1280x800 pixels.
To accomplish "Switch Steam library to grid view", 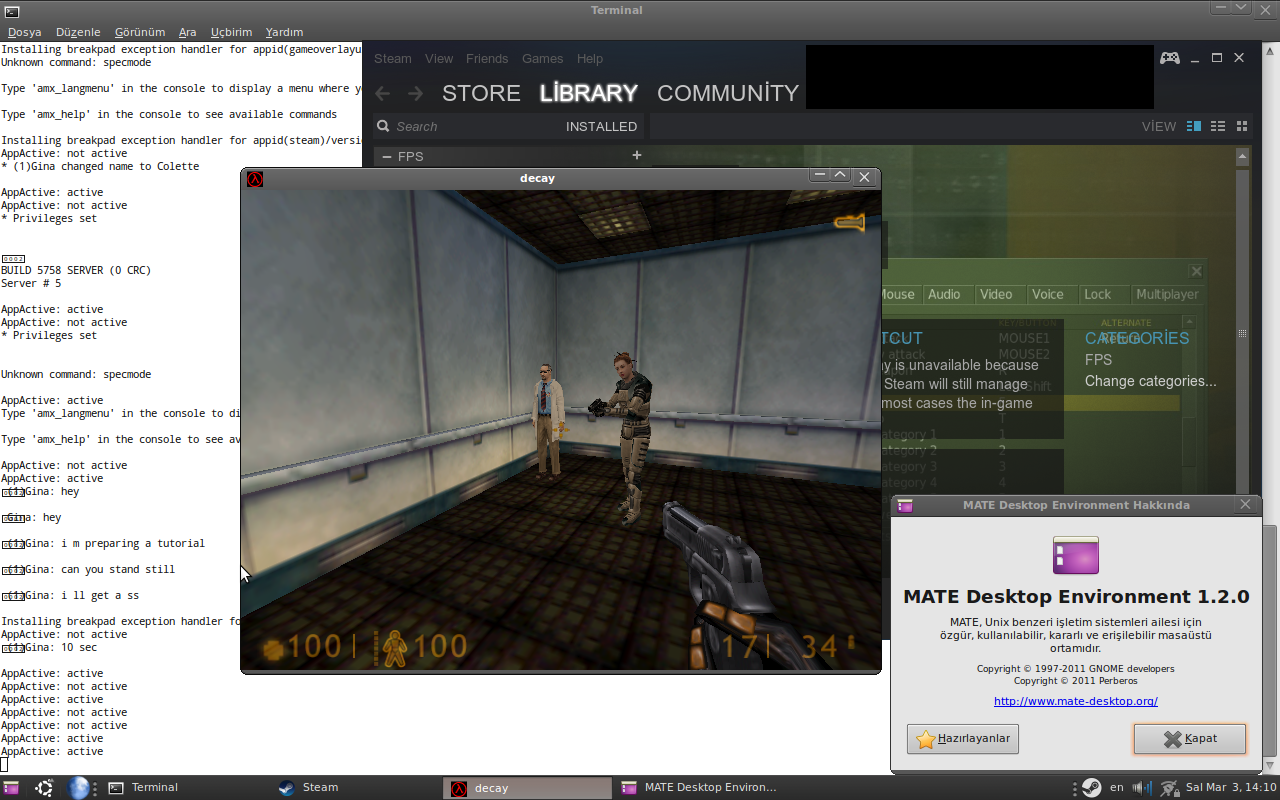I will [x=1242, y=127].
